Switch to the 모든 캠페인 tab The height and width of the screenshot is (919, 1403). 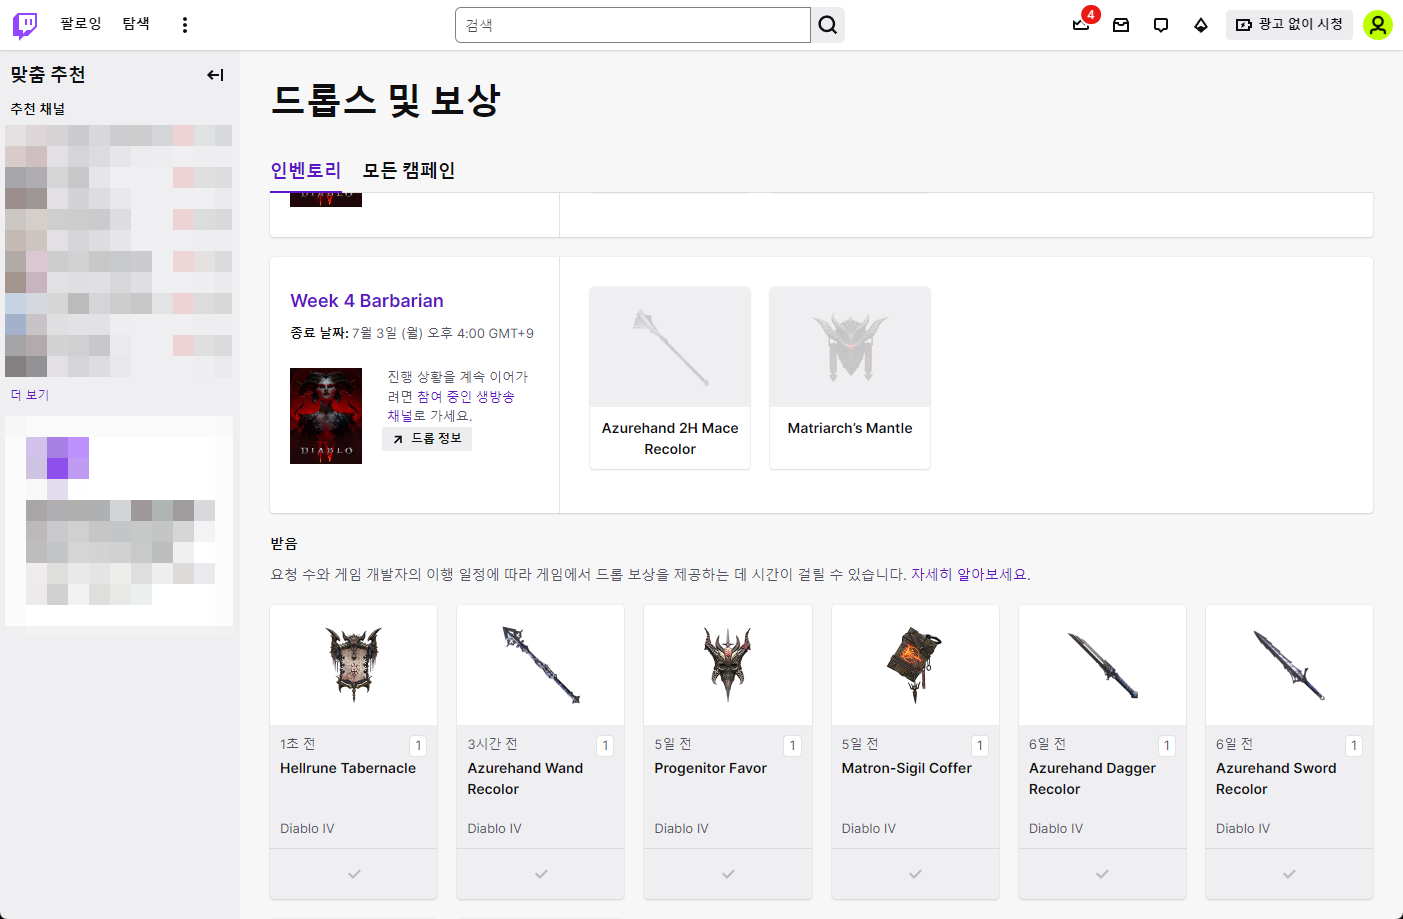(x=409, y=171)
